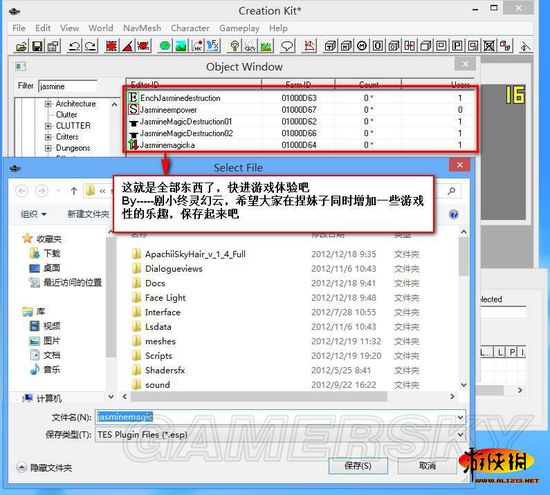Click the green globe toolbar icon
The height and width of the screenshot is (495, 550).
click(165, 46)
